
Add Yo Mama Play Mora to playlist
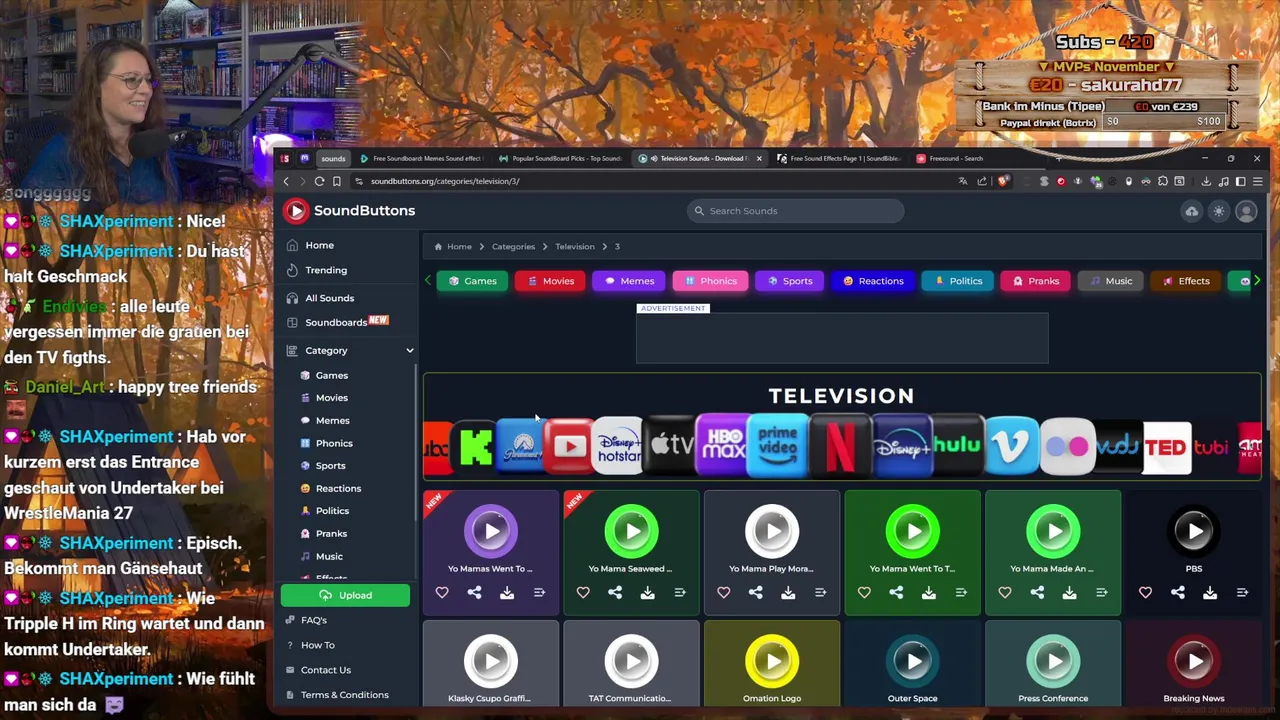(820, 593)
